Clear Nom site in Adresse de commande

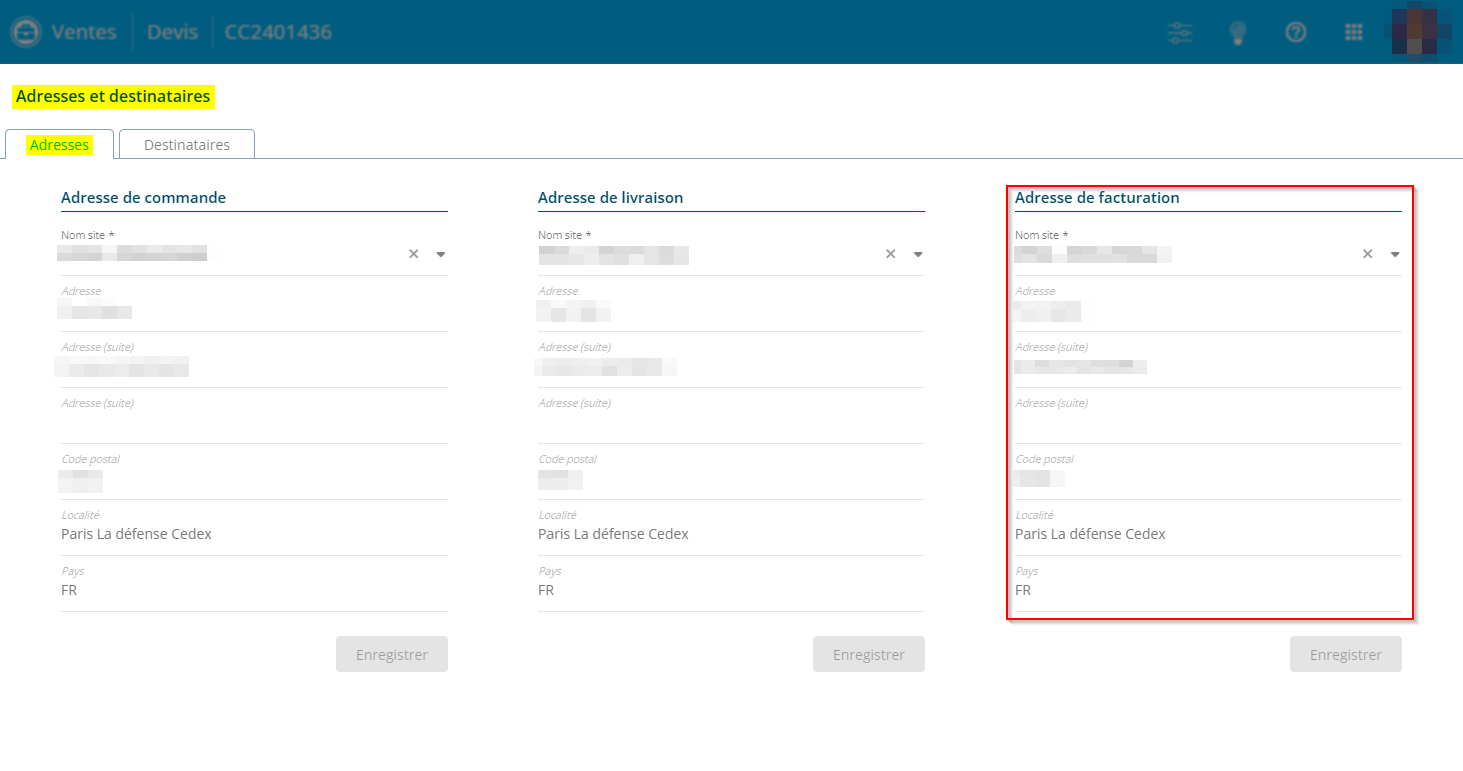pyautogui.click(x=413, y=254)
